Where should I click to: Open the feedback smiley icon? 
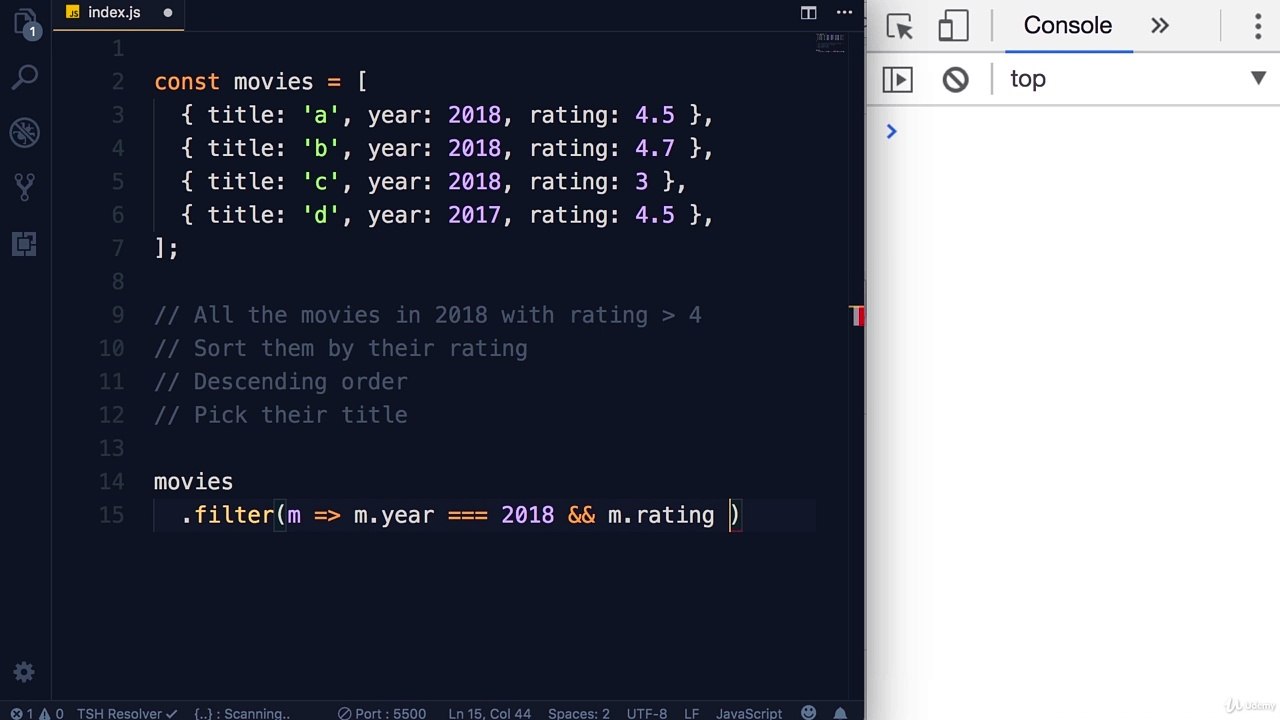[x=807, y=713]
